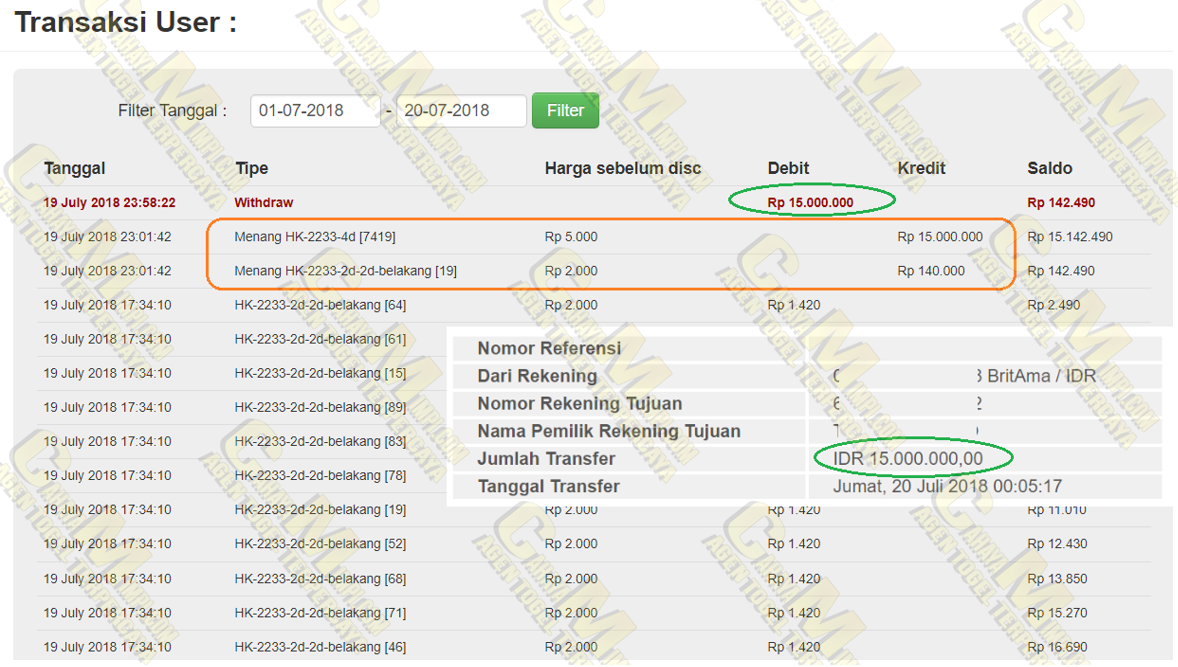The image size is (1178, 667).
Task: Select the Harga sebelum disc column header
Action: coord(622,168)
